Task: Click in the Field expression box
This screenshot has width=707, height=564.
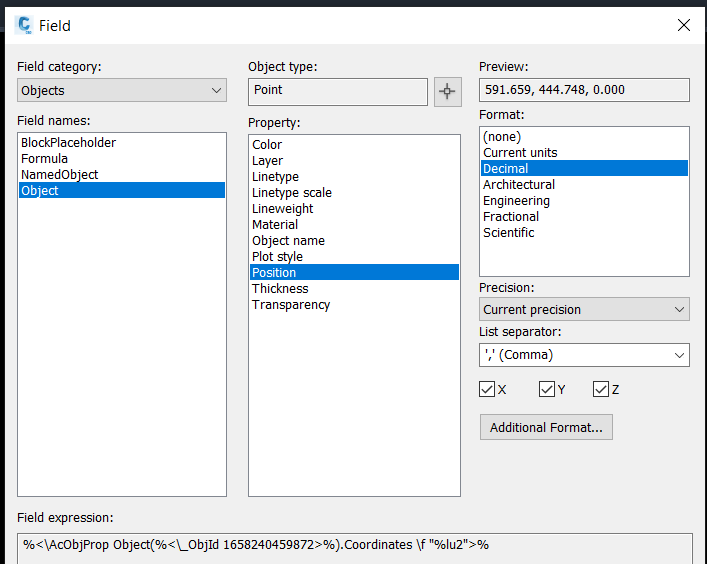Action: 354,548
